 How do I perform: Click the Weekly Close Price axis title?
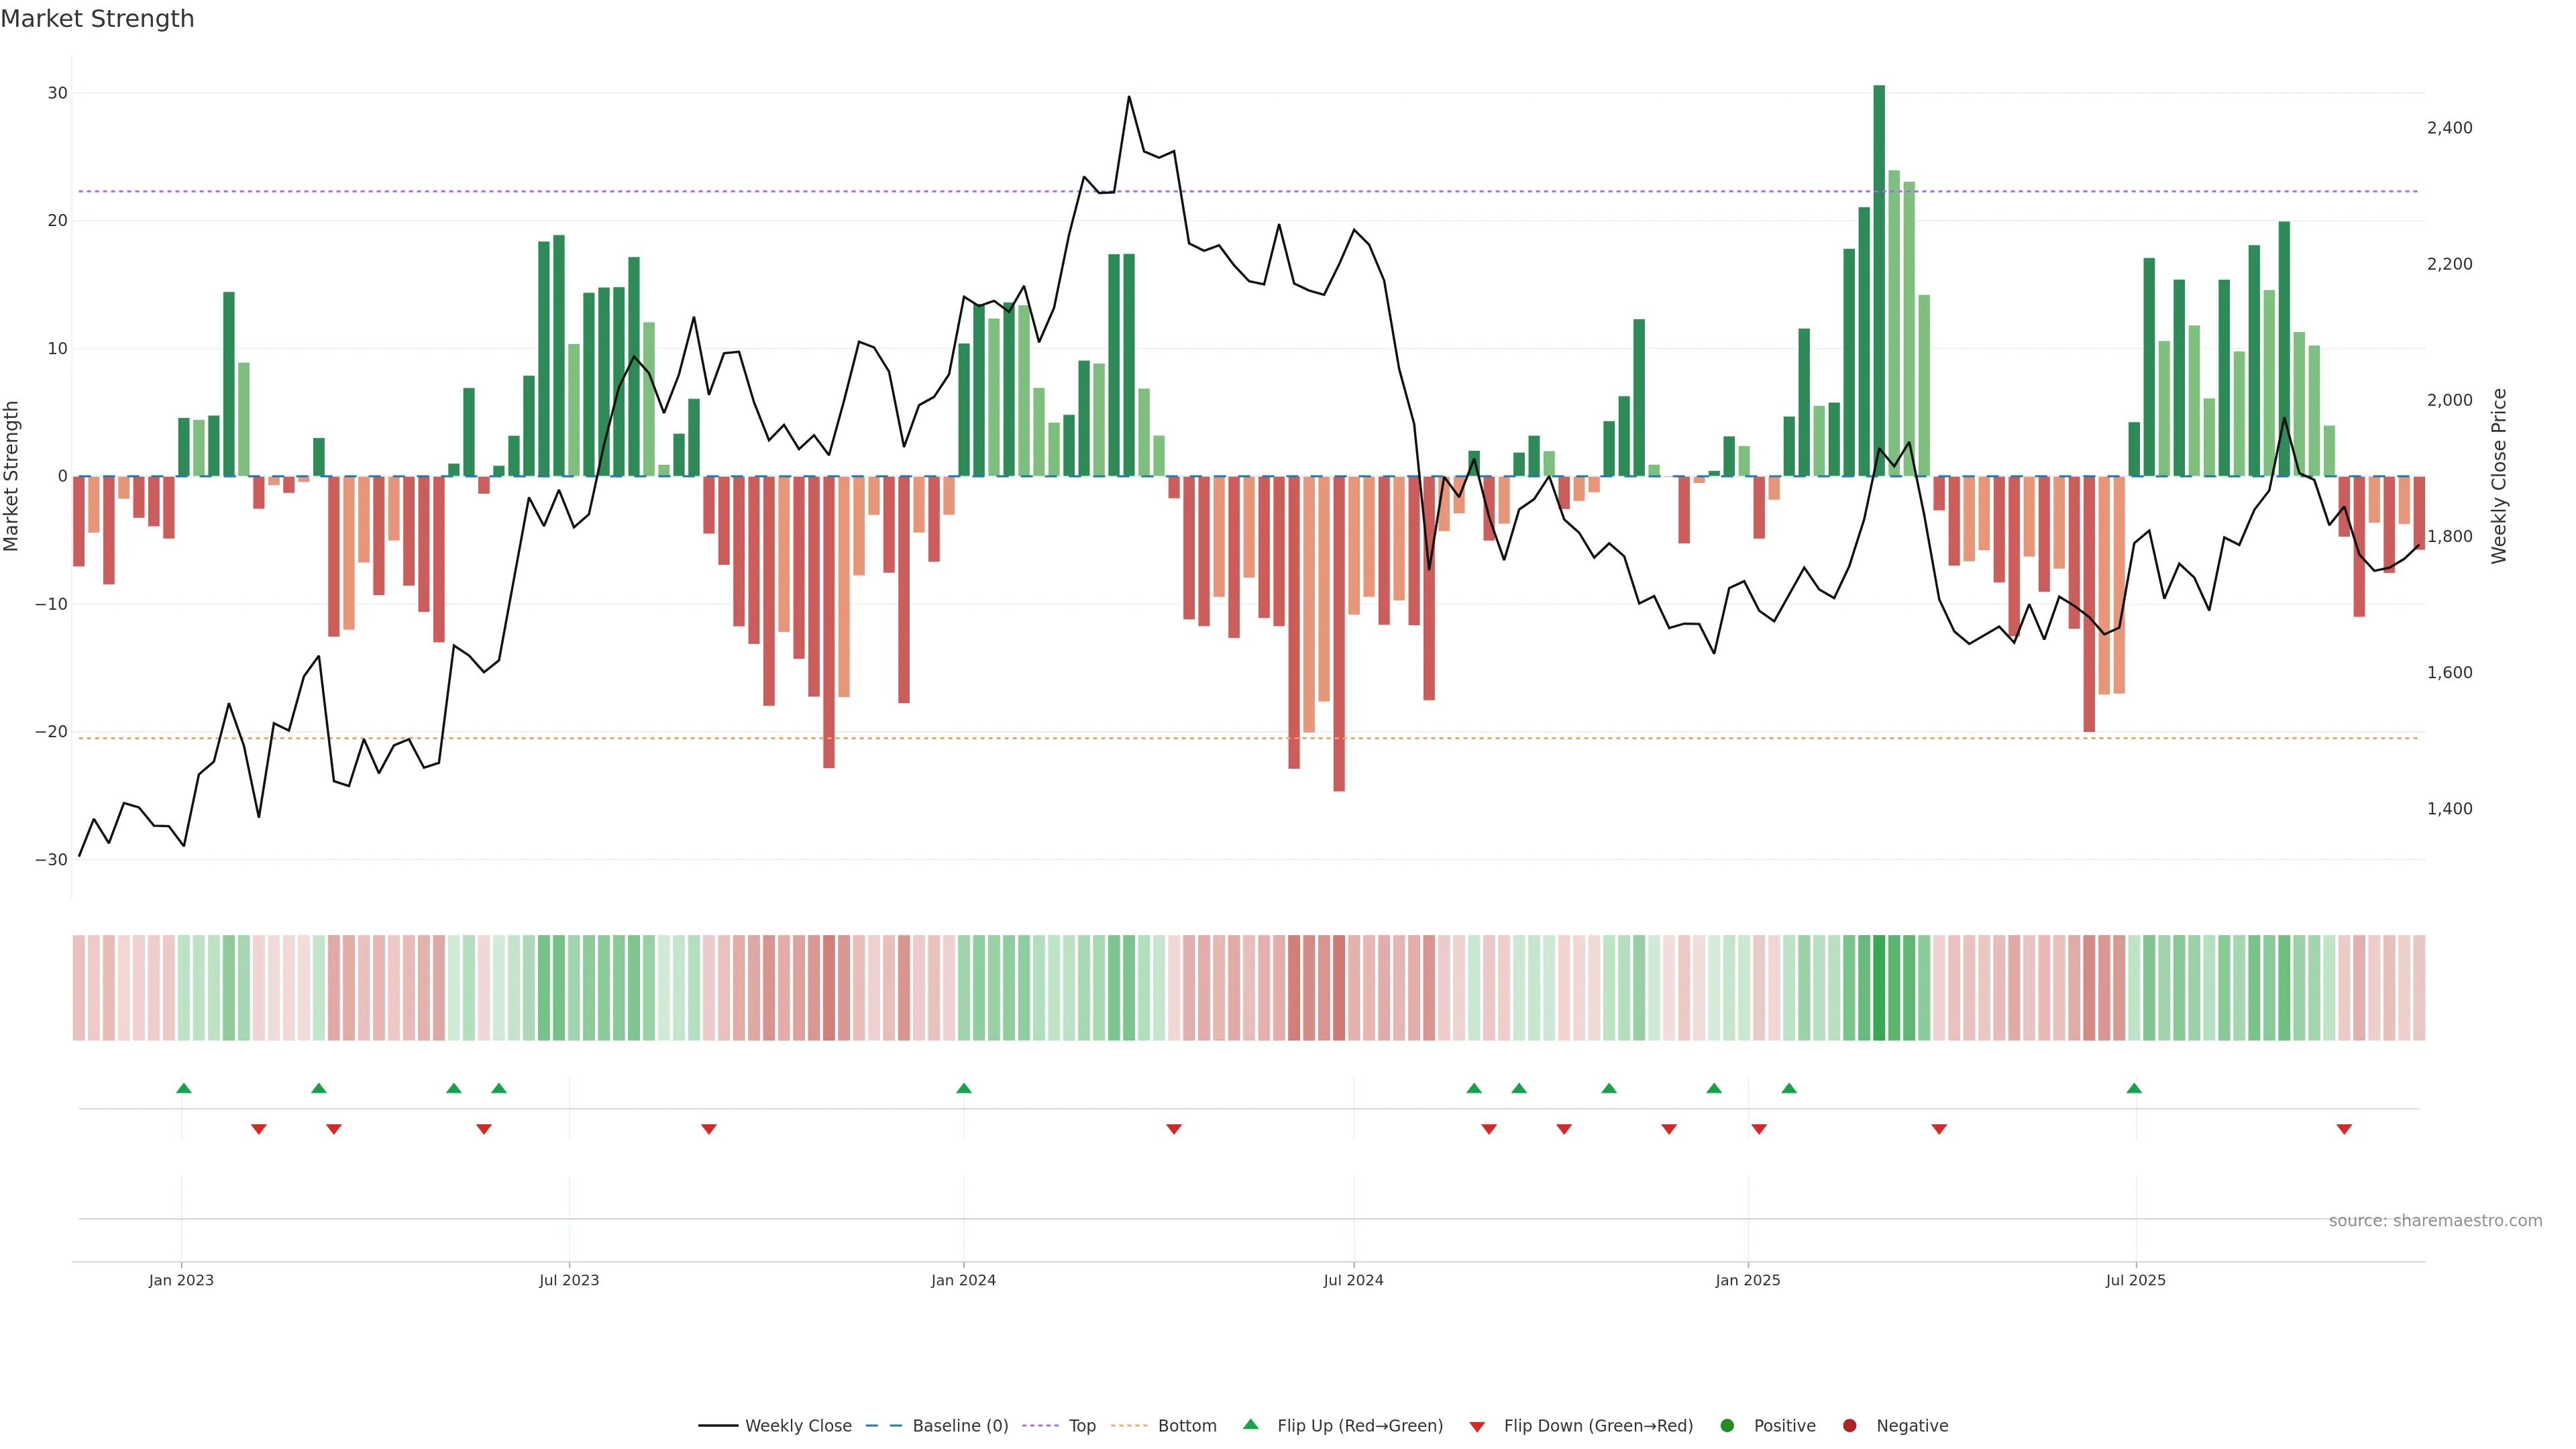tap(2499, 476)
